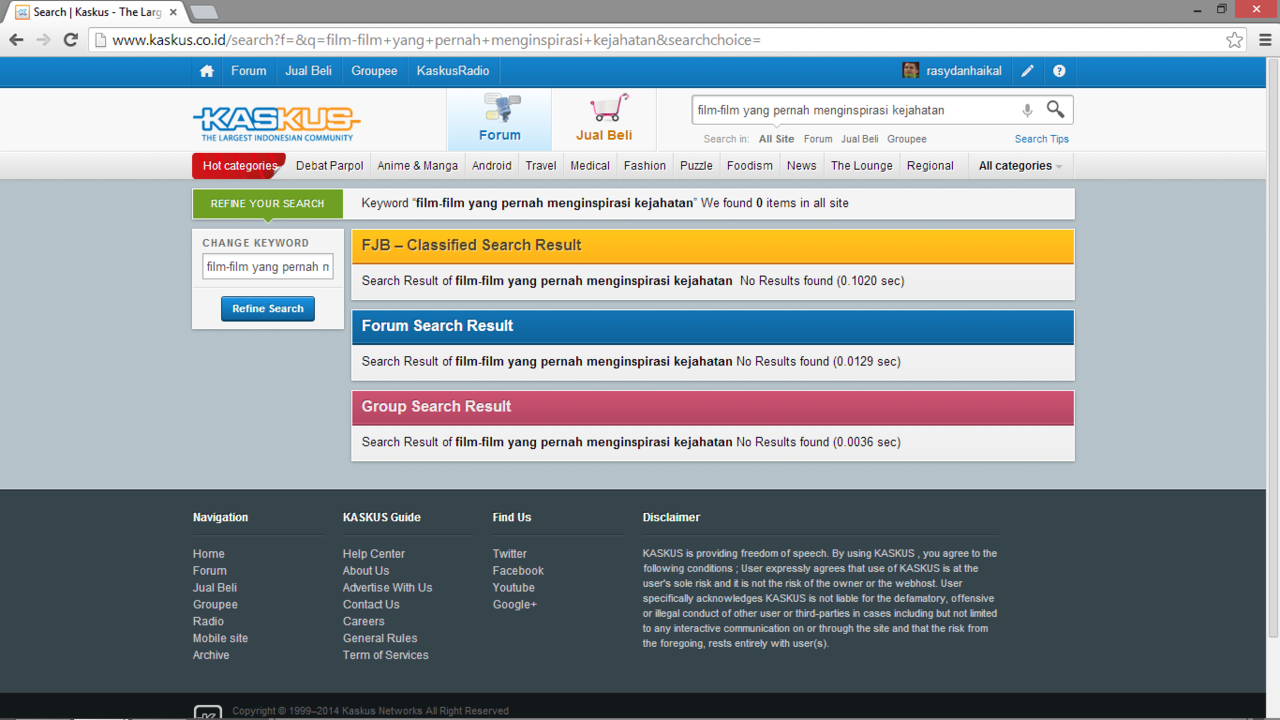
Task: Go to Kaskus home via house icon
Action: coord(207,71)
